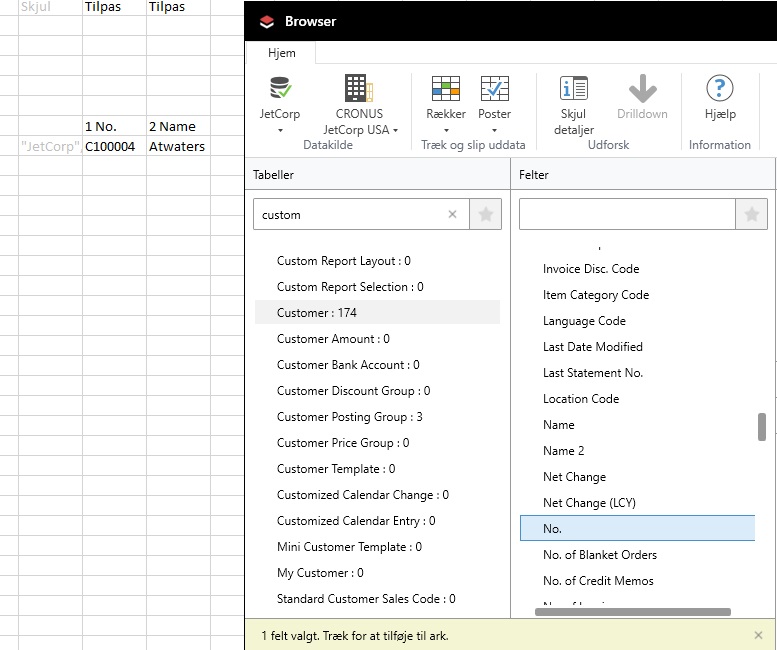Screen dimensions: 777x650
Task: Select table Customer Template : 0
Action: (336, 469)
